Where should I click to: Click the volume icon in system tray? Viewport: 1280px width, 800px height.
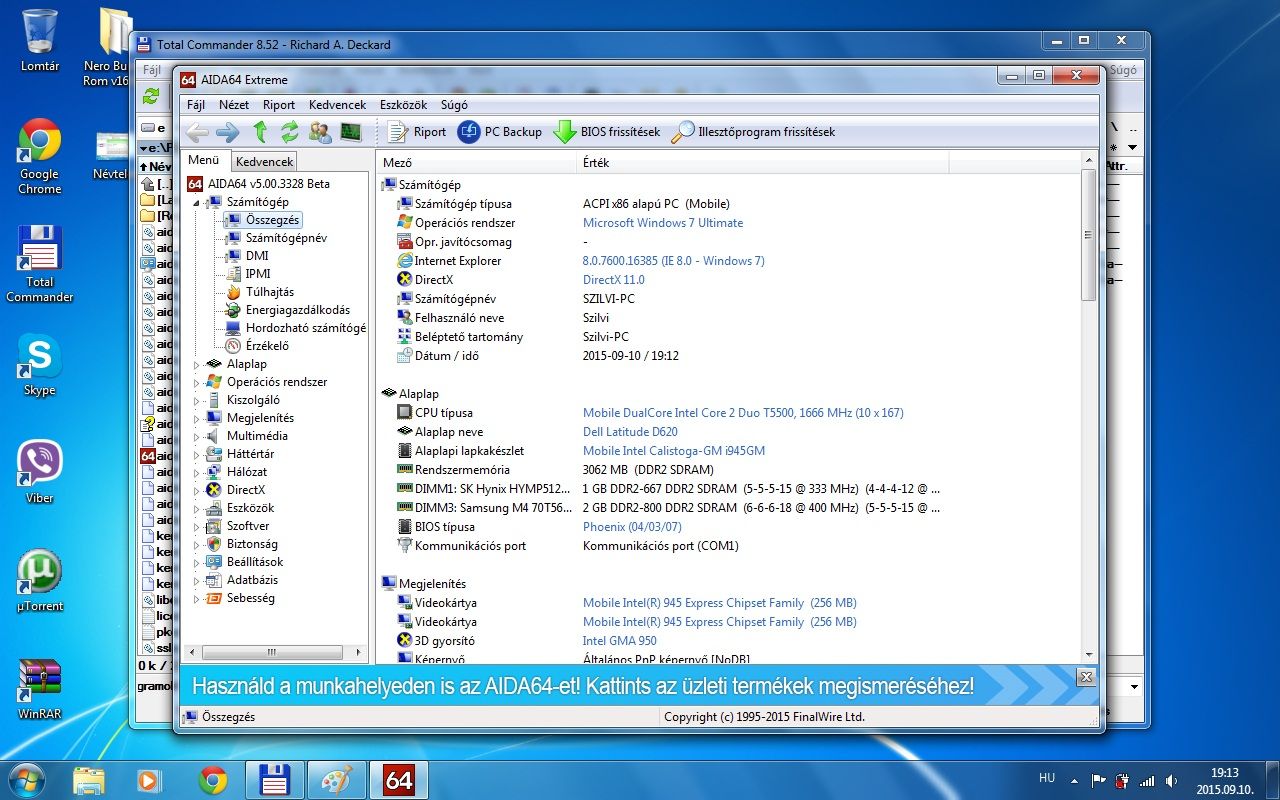(x=1171, y=781)
